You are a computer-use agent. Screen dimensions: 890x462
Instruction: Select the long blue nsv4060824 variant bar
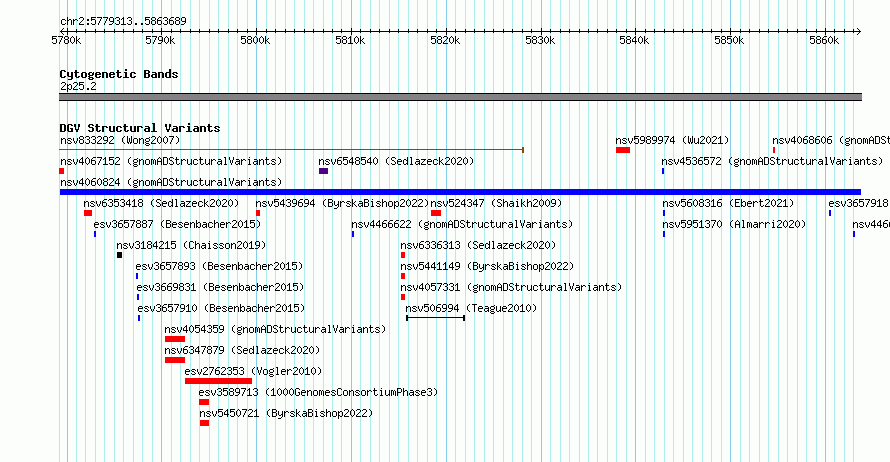coord(460,192)
